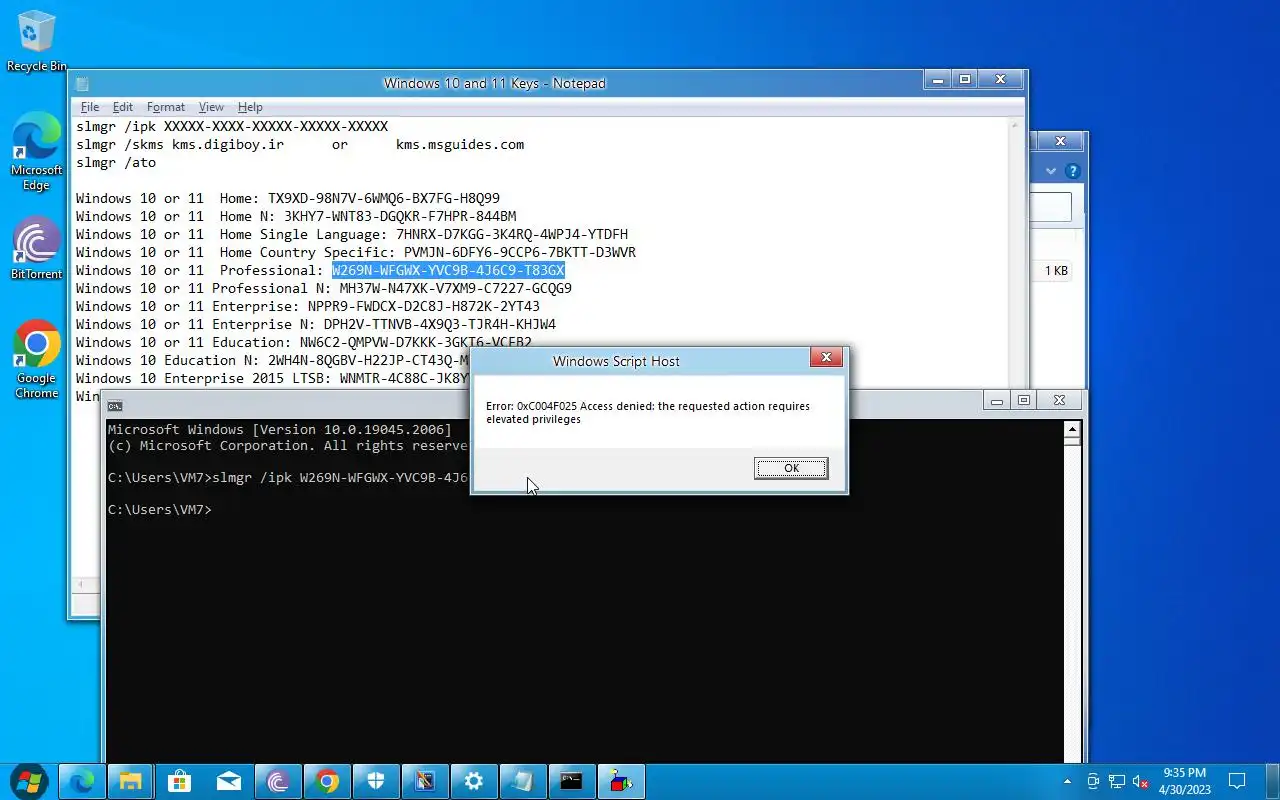Open the Help menu in Notepad
Viewport: 1280px width, 800px height.
click(x=250, y=107)
